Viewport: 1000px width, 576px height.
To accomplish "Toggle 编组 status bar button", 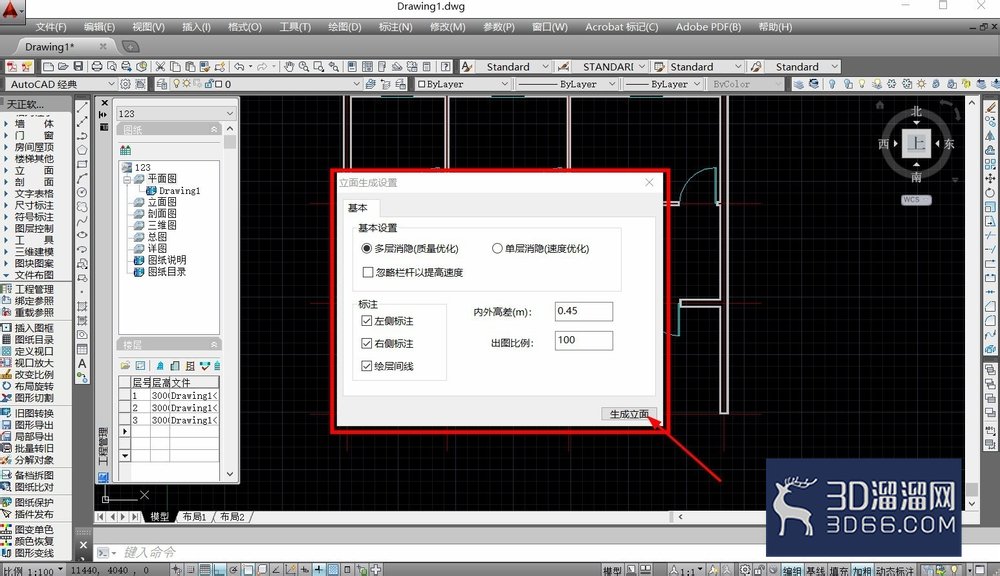I will [791, 570].
